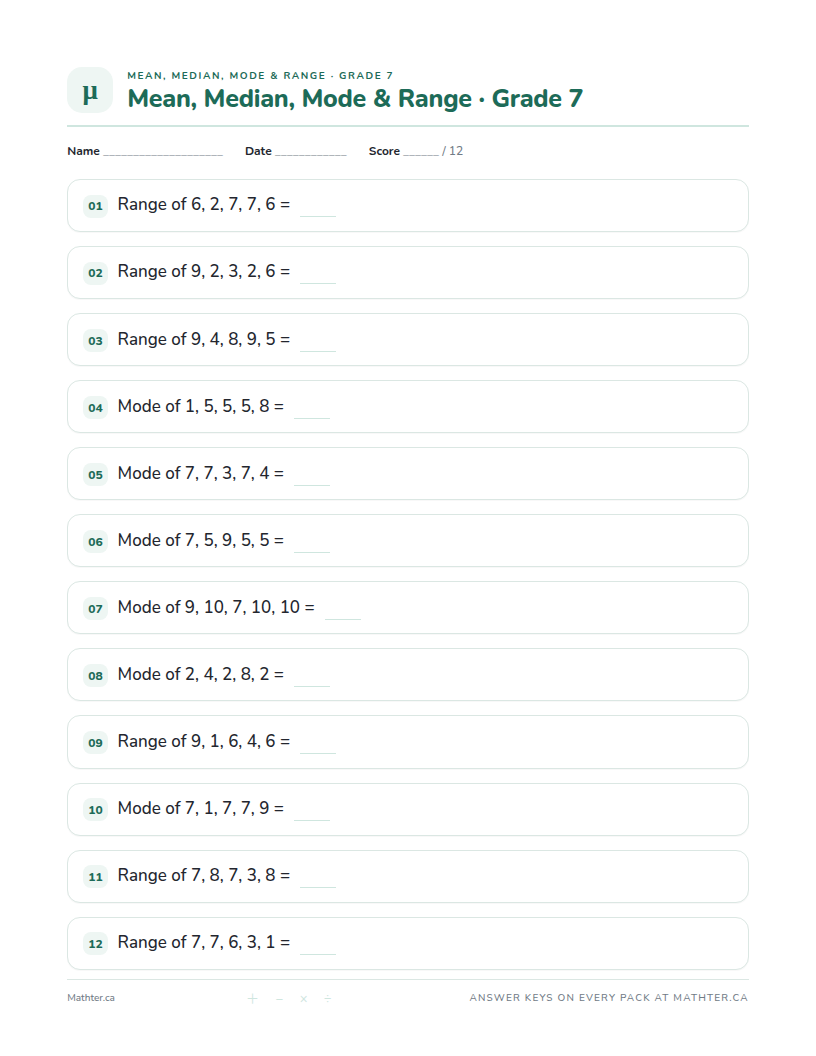Click the question number badge '07'
Screen dimensions: 816x1056
(x=96, y=609)
